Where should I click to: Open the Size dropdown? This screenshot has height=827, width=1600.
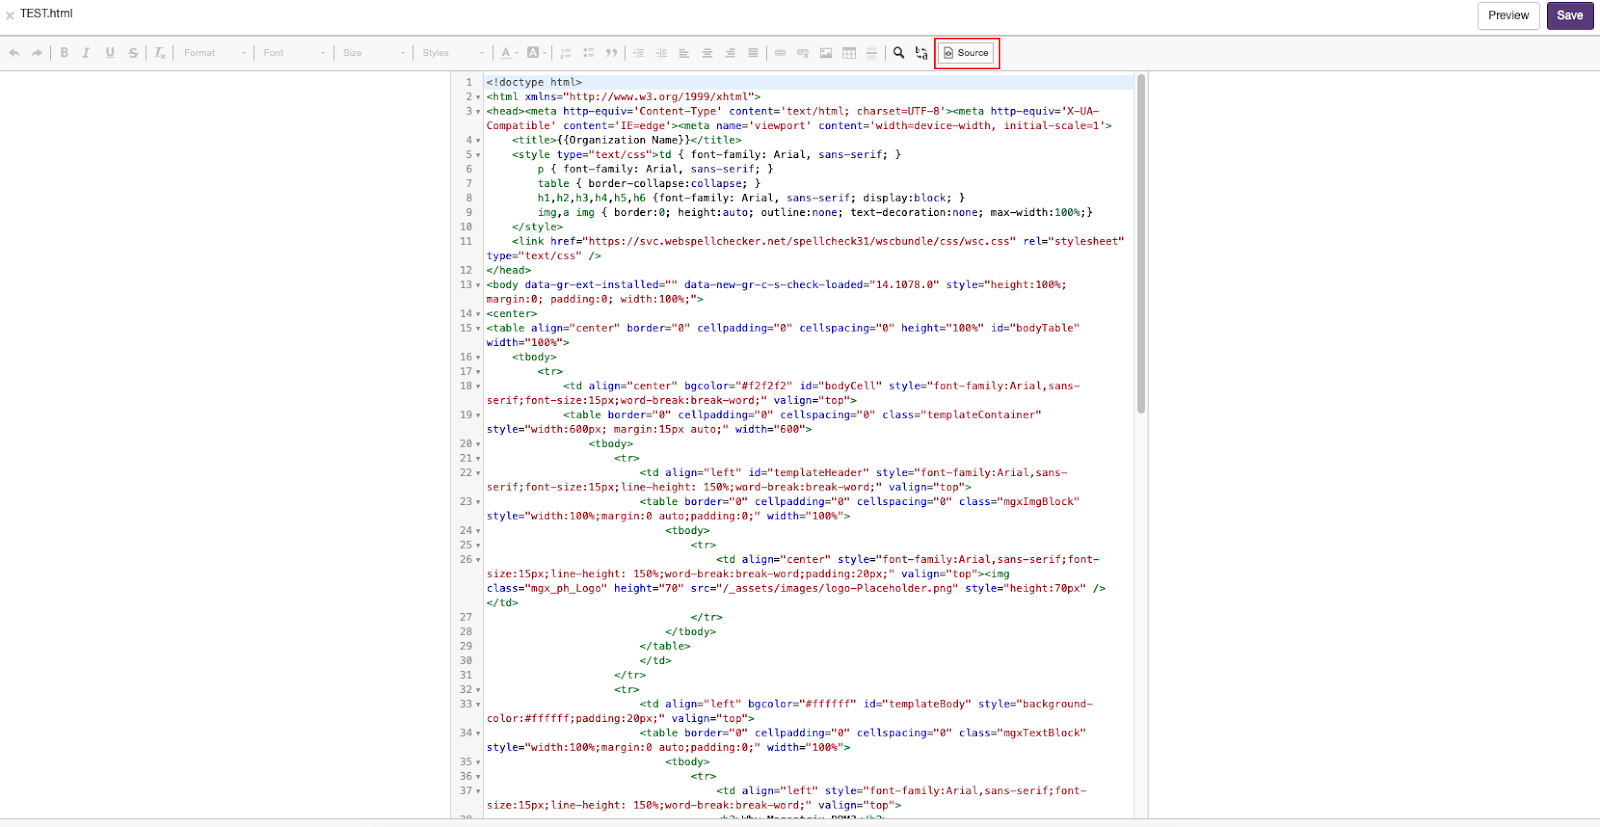coord(374,53)
